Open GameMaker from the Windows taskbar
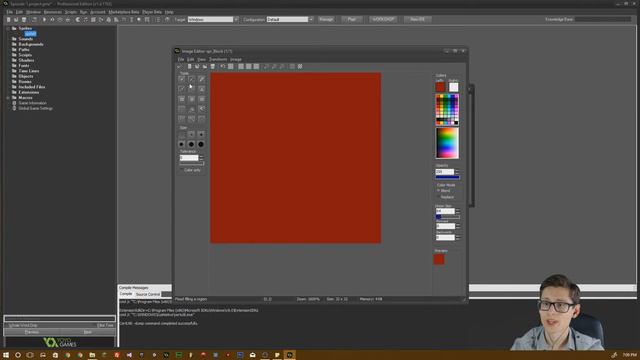The width and height of the screenshot is (640, 360). 289,355
